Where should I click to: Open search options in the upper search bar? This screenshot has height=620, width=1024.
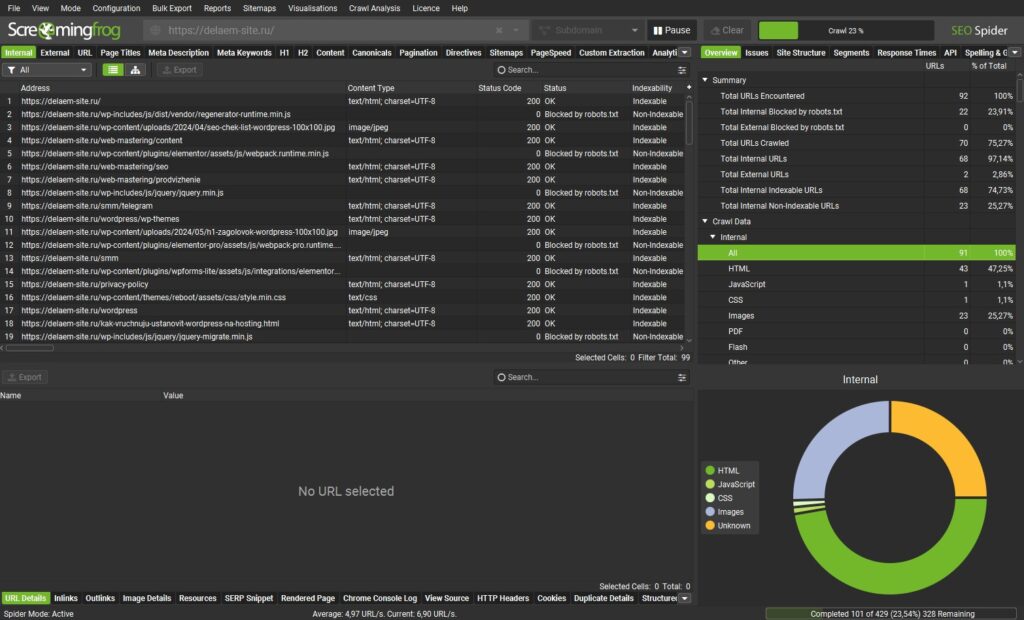point(682,70)
